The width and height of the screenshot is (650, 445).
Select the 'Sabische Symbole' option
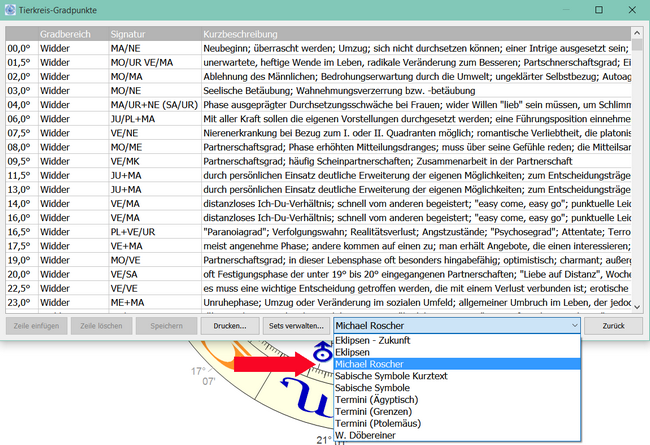point(457,388)
